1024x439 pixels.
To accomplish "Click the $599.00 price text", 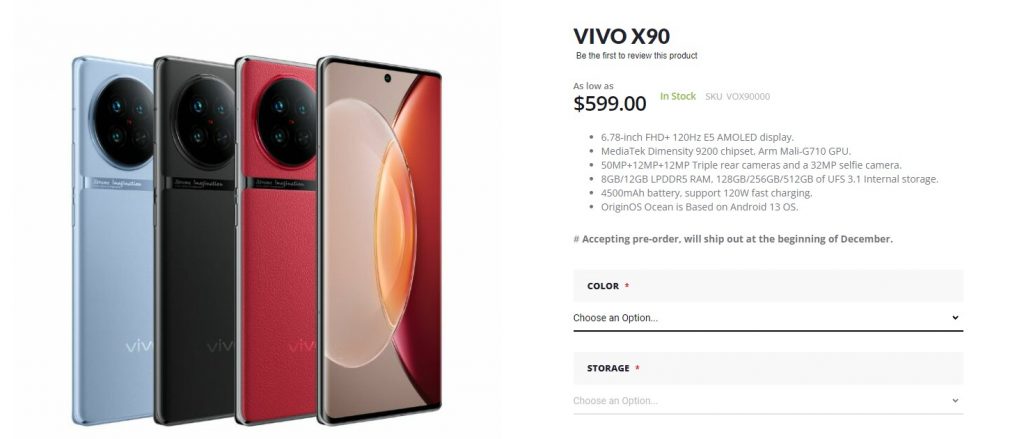I will coord(610,103).
